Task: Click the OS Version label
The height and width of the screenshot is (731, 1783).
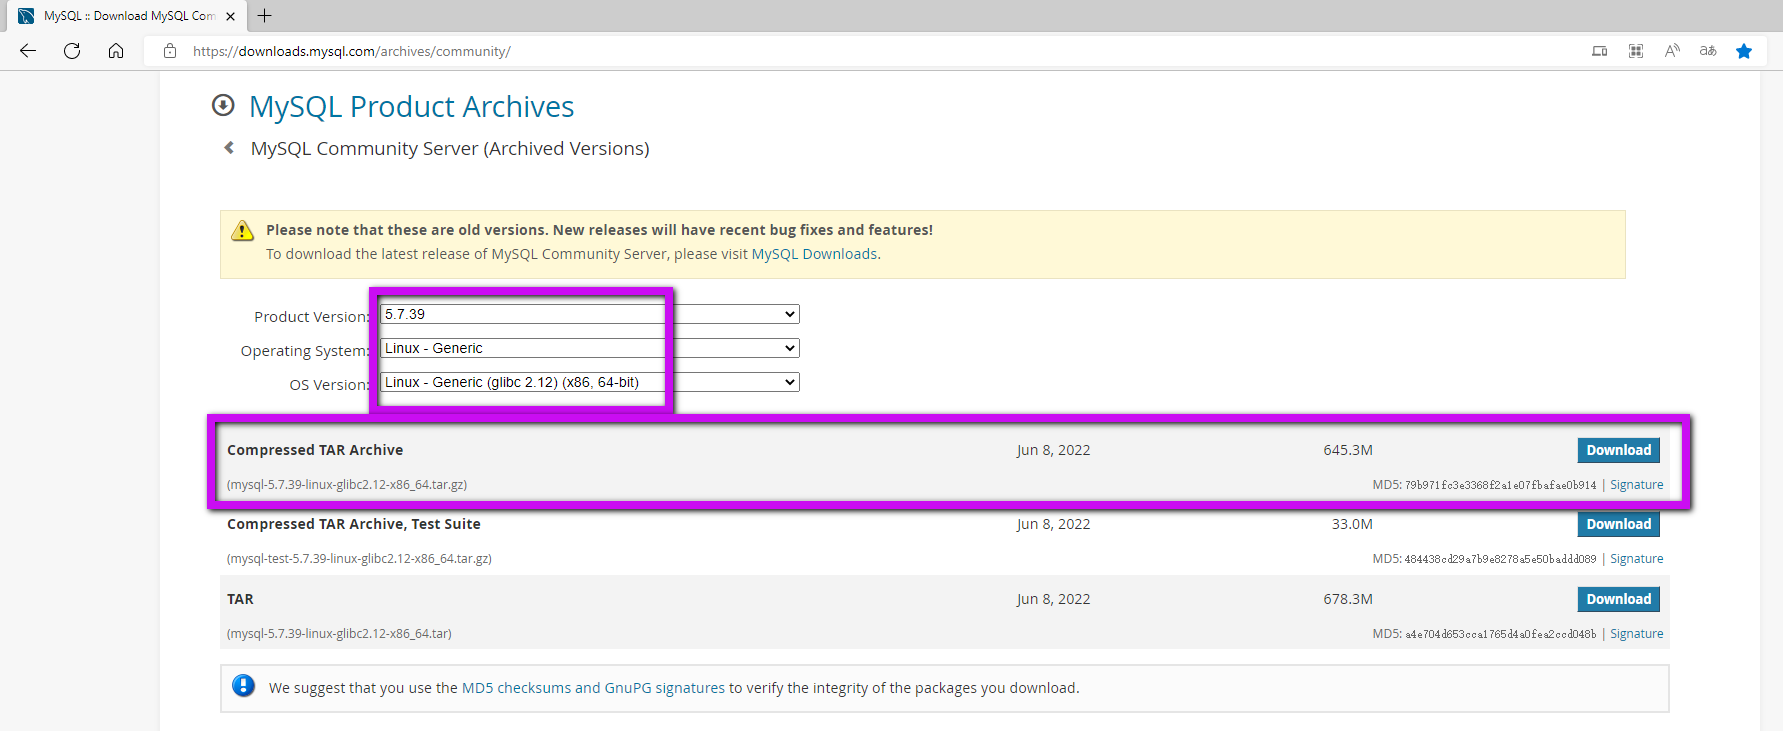Action: tap(329, 385)
